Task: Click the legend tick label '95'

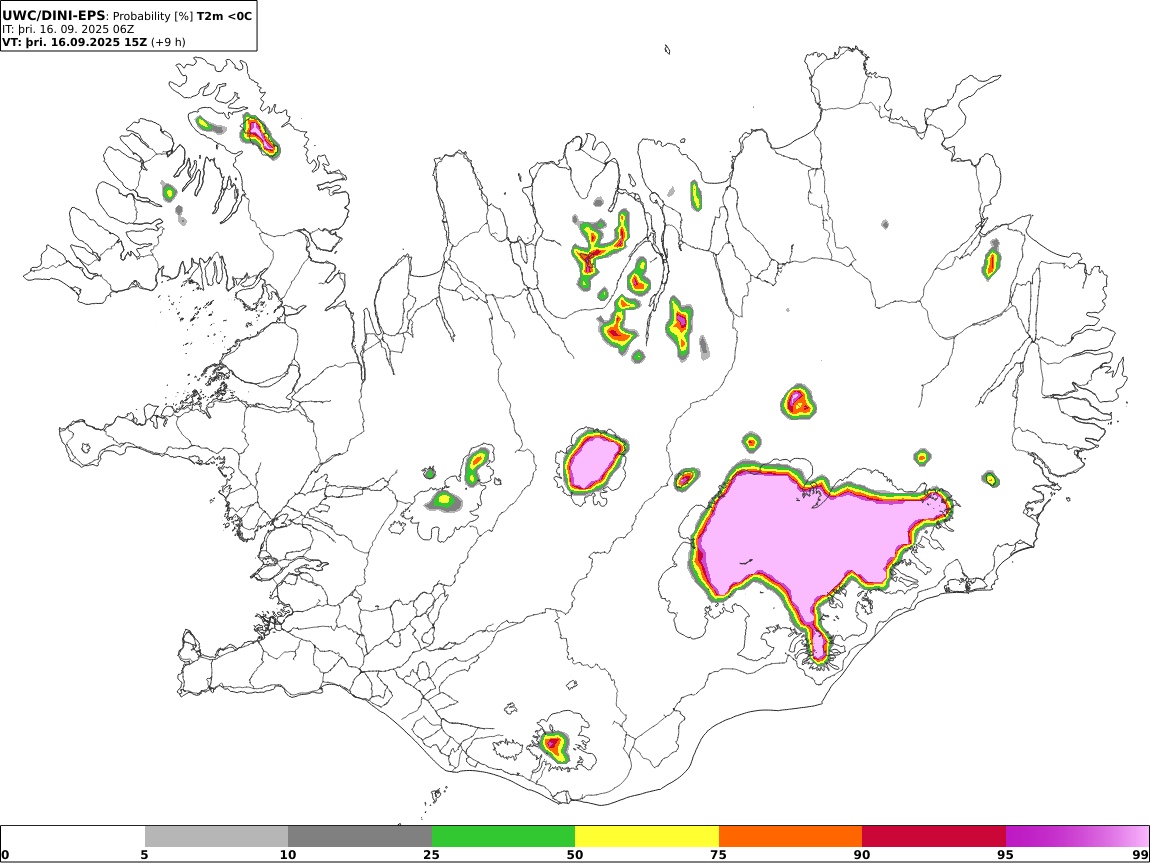Action: 1005,855
